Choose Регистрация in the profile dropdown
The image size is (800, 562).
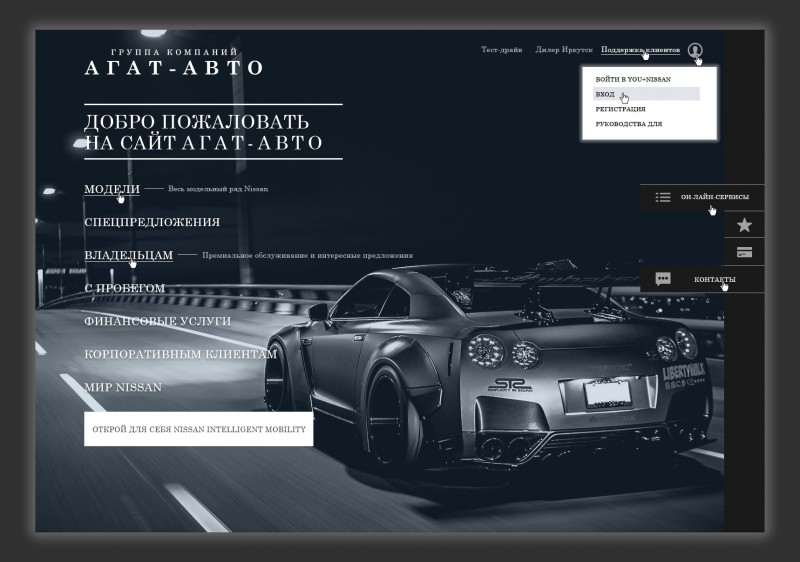coord(620,109)
